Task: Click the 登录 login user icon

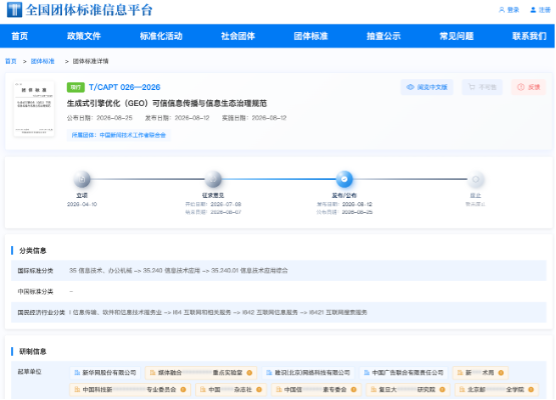Action: click(x=501, y=10)
